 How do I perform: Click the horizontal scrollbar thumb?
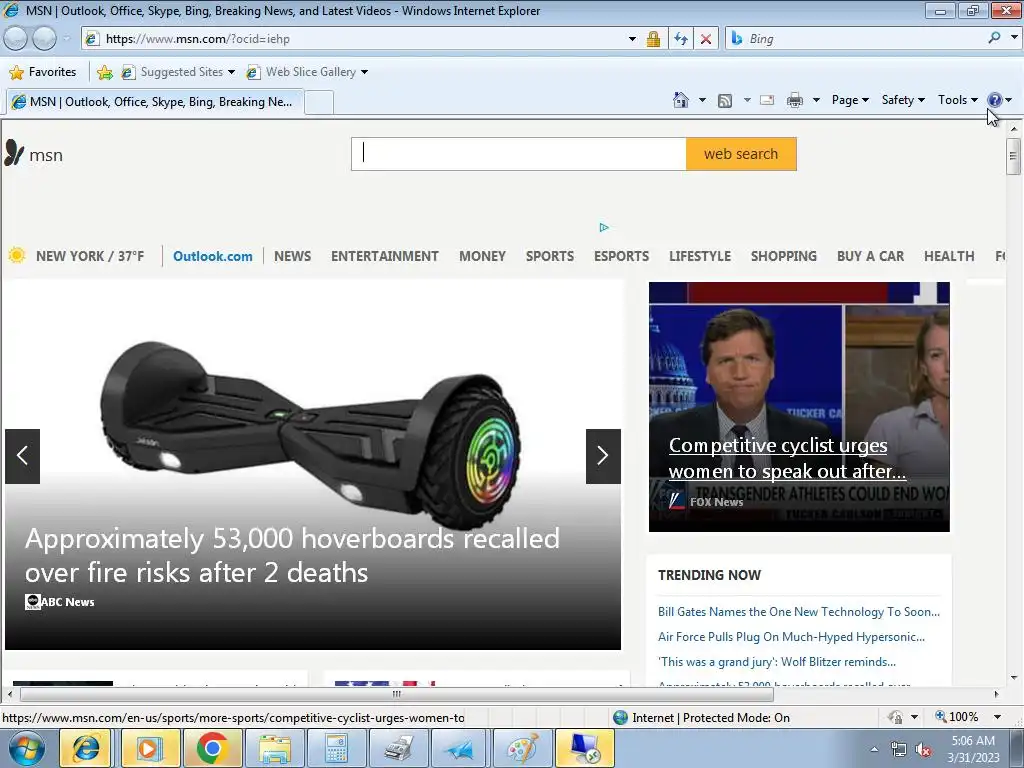coord(396,694)
